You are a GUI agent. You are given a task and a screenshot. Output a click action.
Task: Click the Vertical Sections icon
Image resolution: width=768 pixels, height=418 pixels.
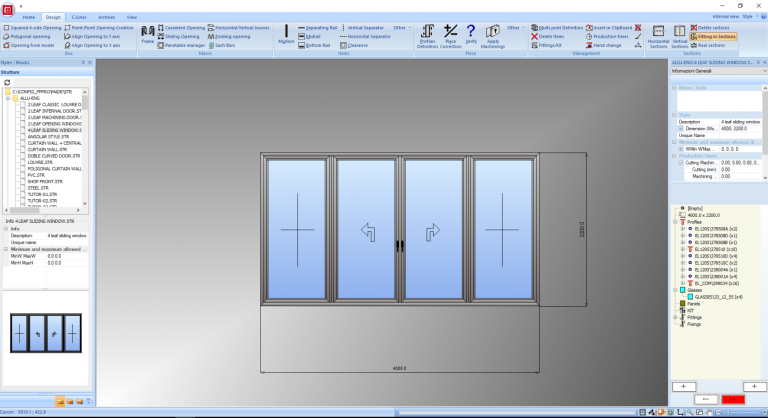tap(679, 36)
